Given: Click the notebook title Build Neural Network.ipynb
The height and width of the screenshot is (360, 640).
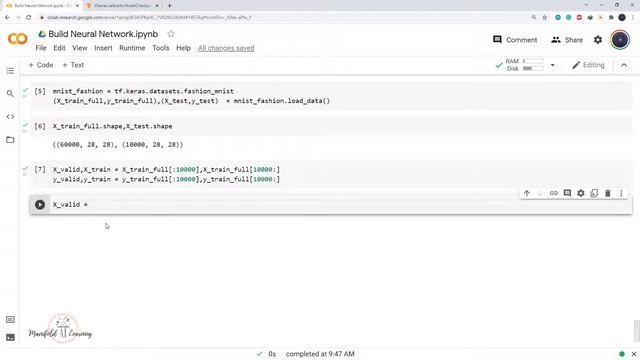Looking at the screenshot, I should pyautogui.click(x=103, y=34).
